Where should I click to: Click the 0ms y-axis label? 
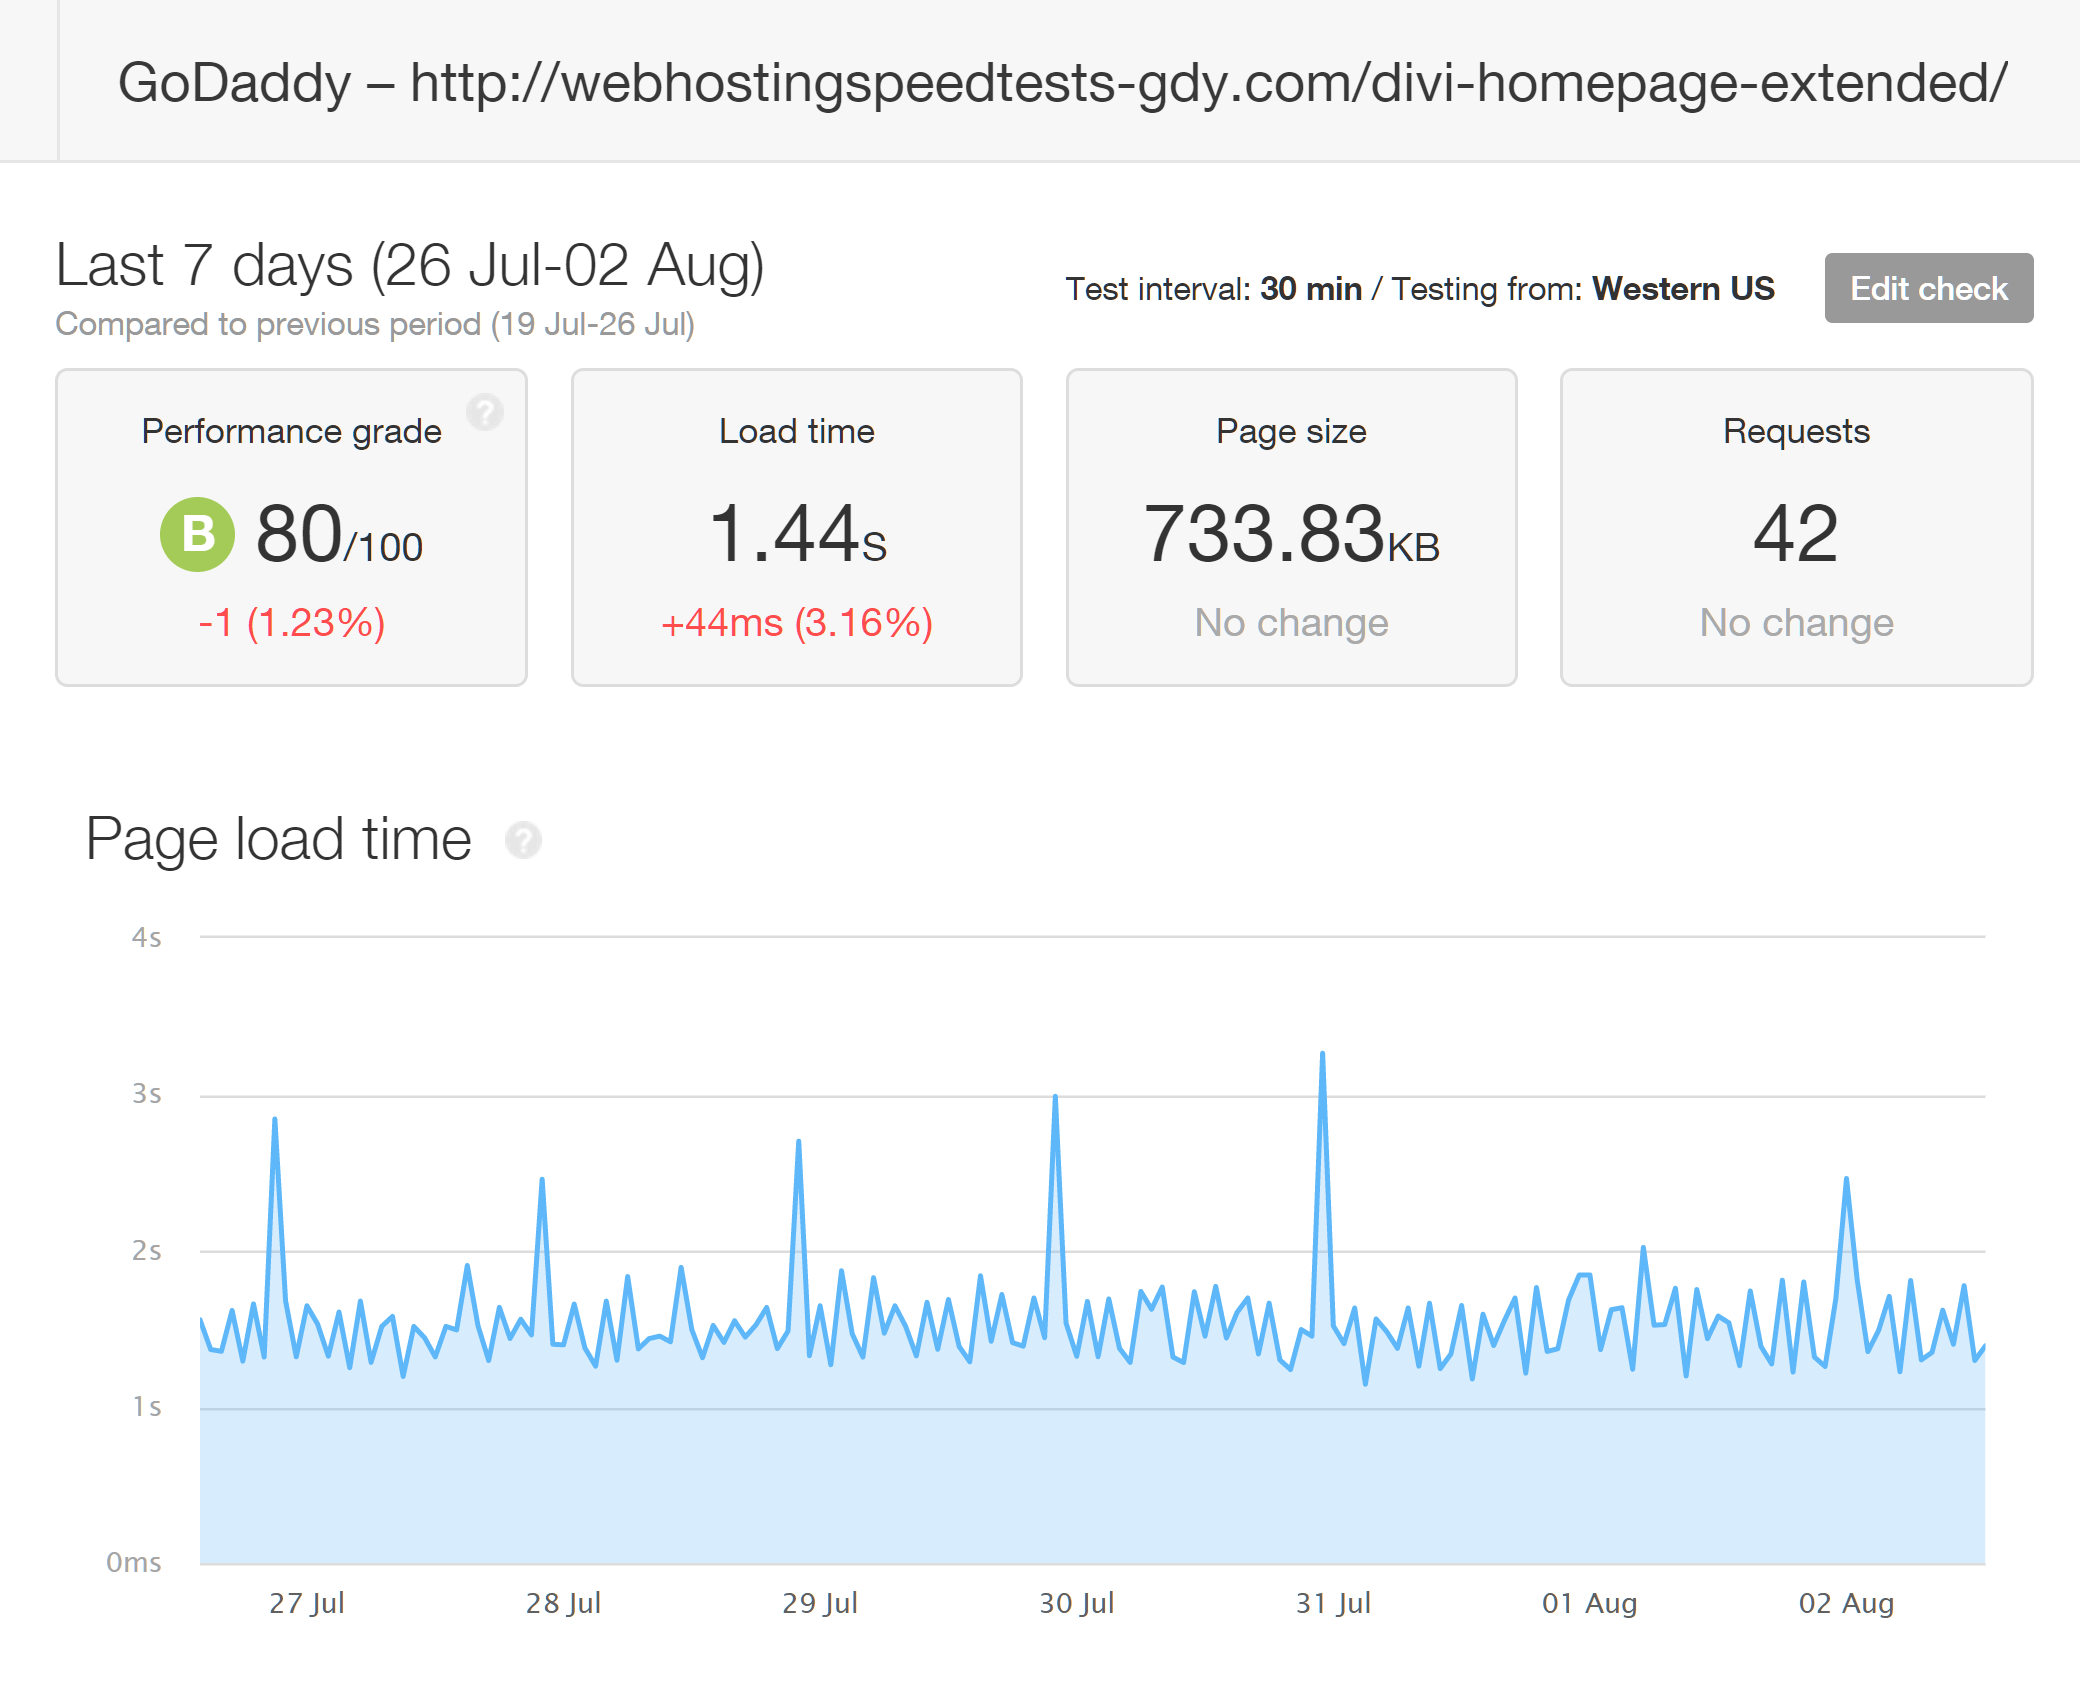134,1562
